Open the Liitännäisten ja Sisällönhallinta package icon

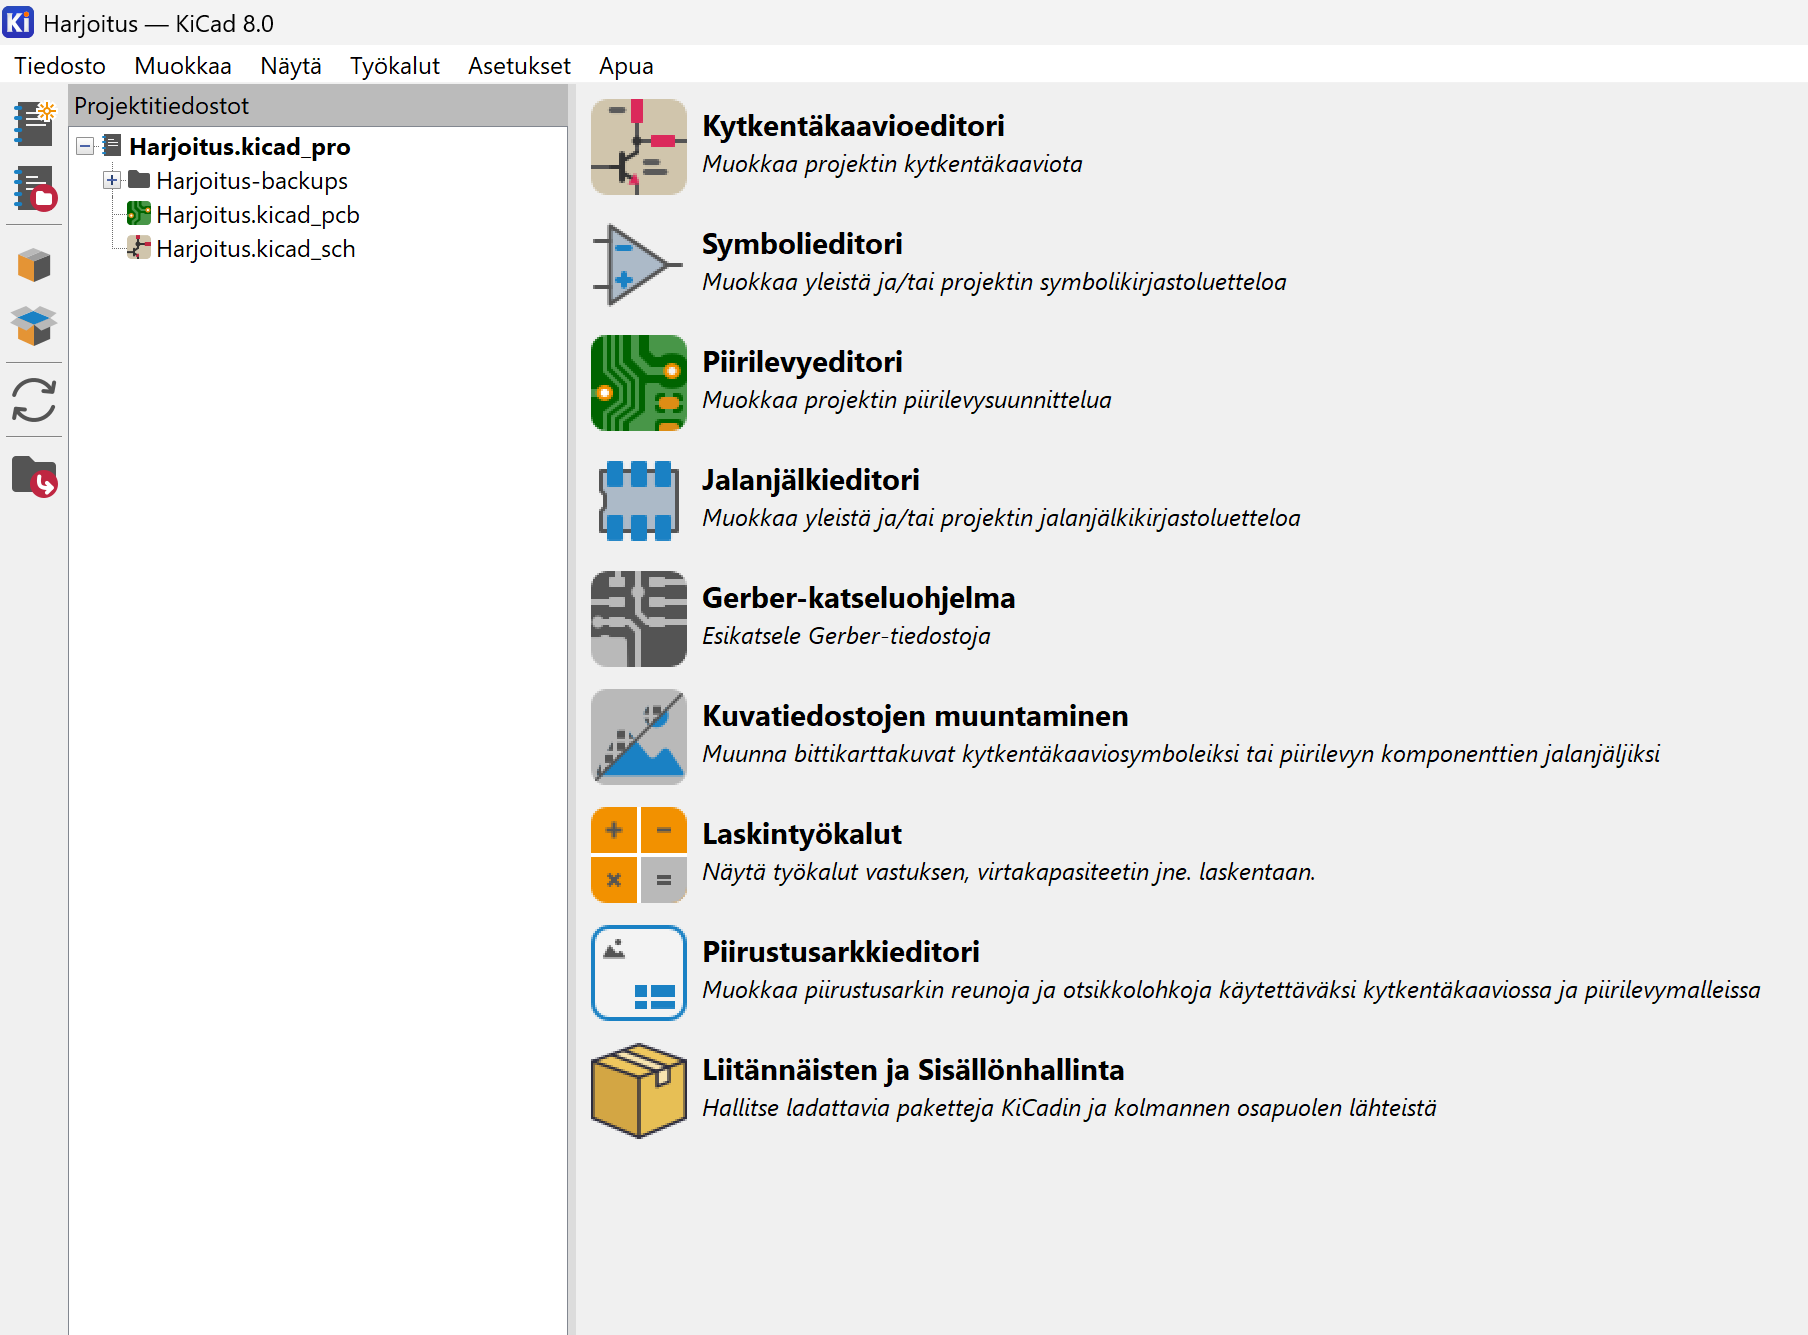tap(639, 1091)
